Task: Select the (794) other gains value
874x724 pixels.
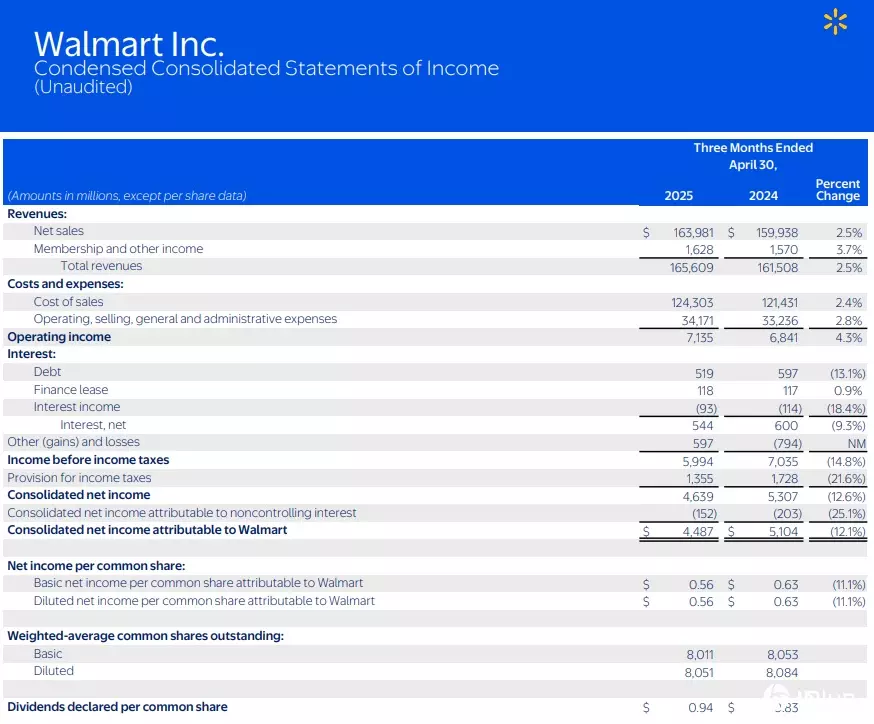Action: tap(788, 444)
